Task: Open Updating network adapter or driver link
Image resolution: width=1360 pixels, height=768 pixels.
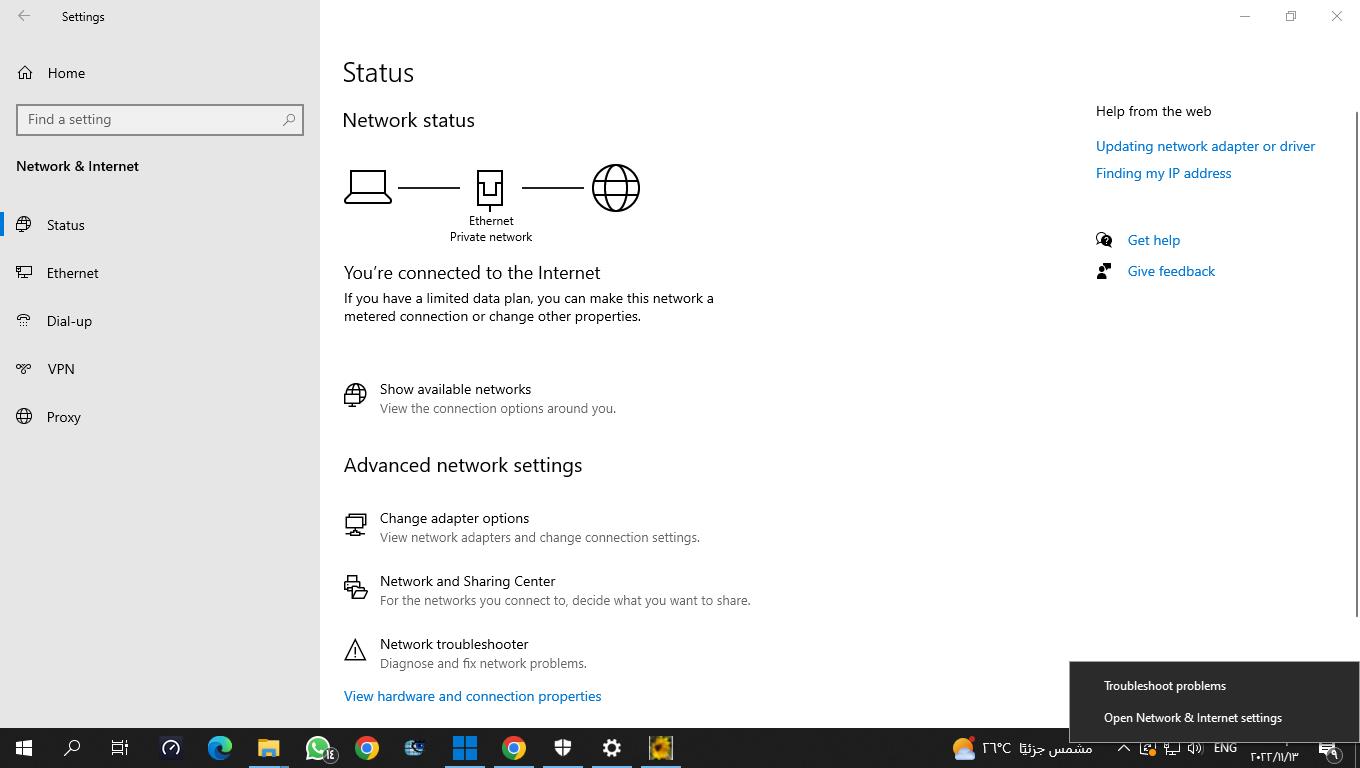Action: tap(1205, 146)
